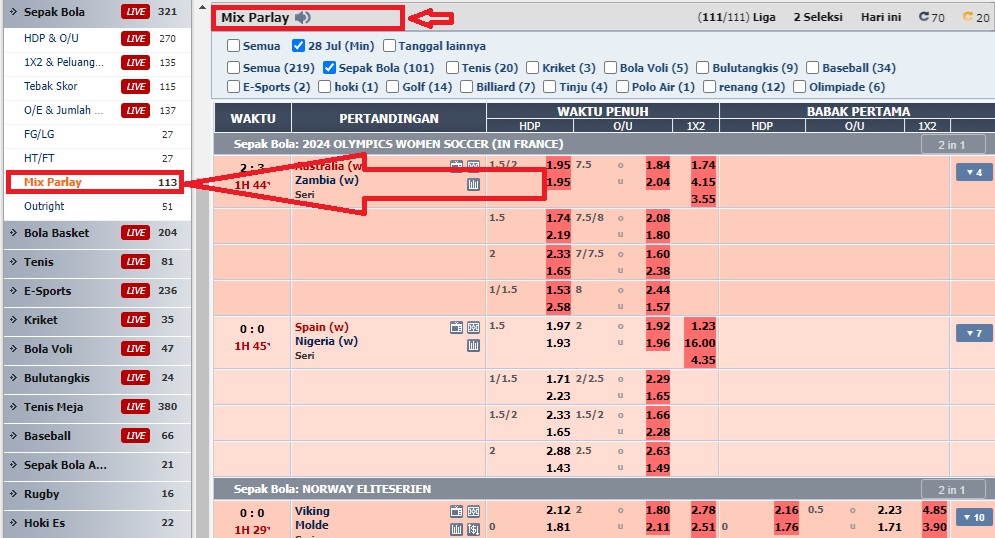Click the dollar-sign icon in the Molde row

tap(473, 529)
